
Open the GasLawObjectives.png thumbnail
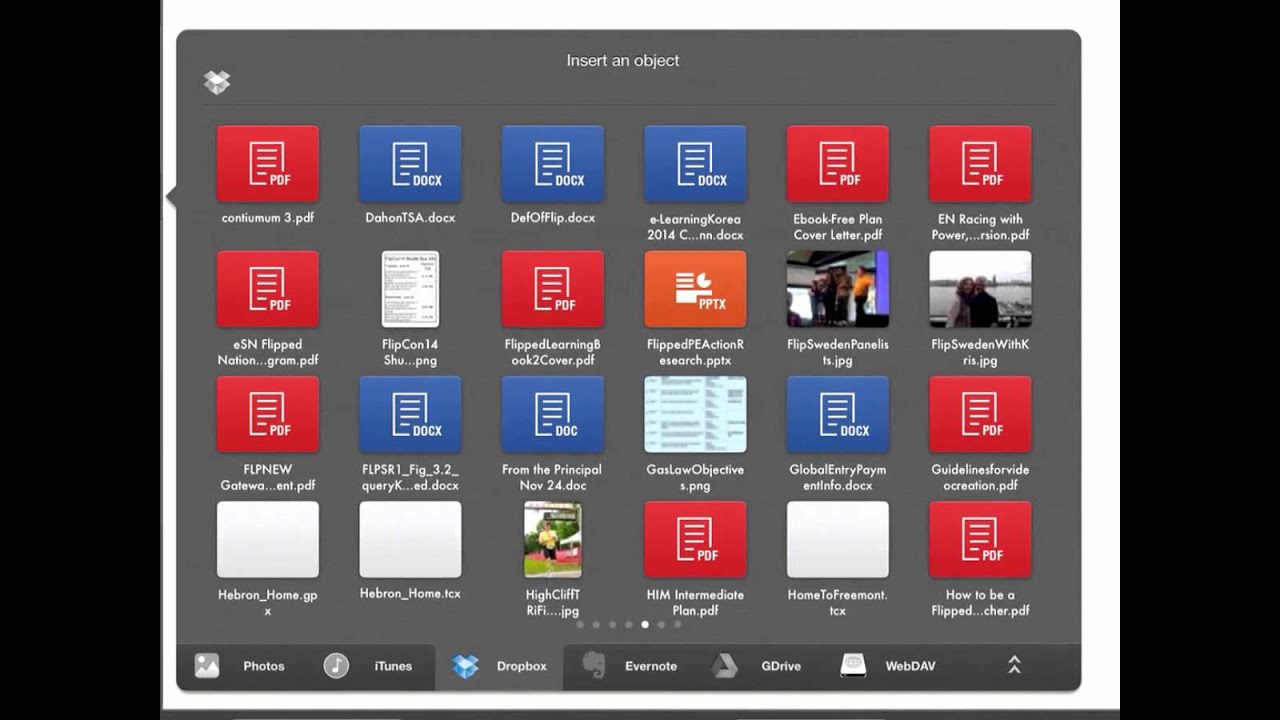point(695,414)
